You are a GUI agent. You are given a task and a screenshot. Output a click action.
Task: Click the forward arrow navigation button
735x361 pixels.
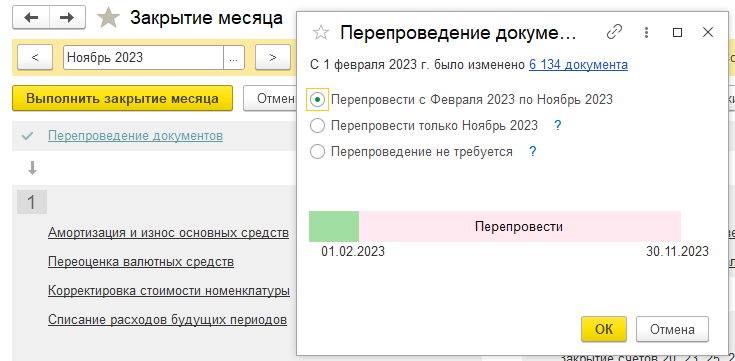tap(68, 18)
